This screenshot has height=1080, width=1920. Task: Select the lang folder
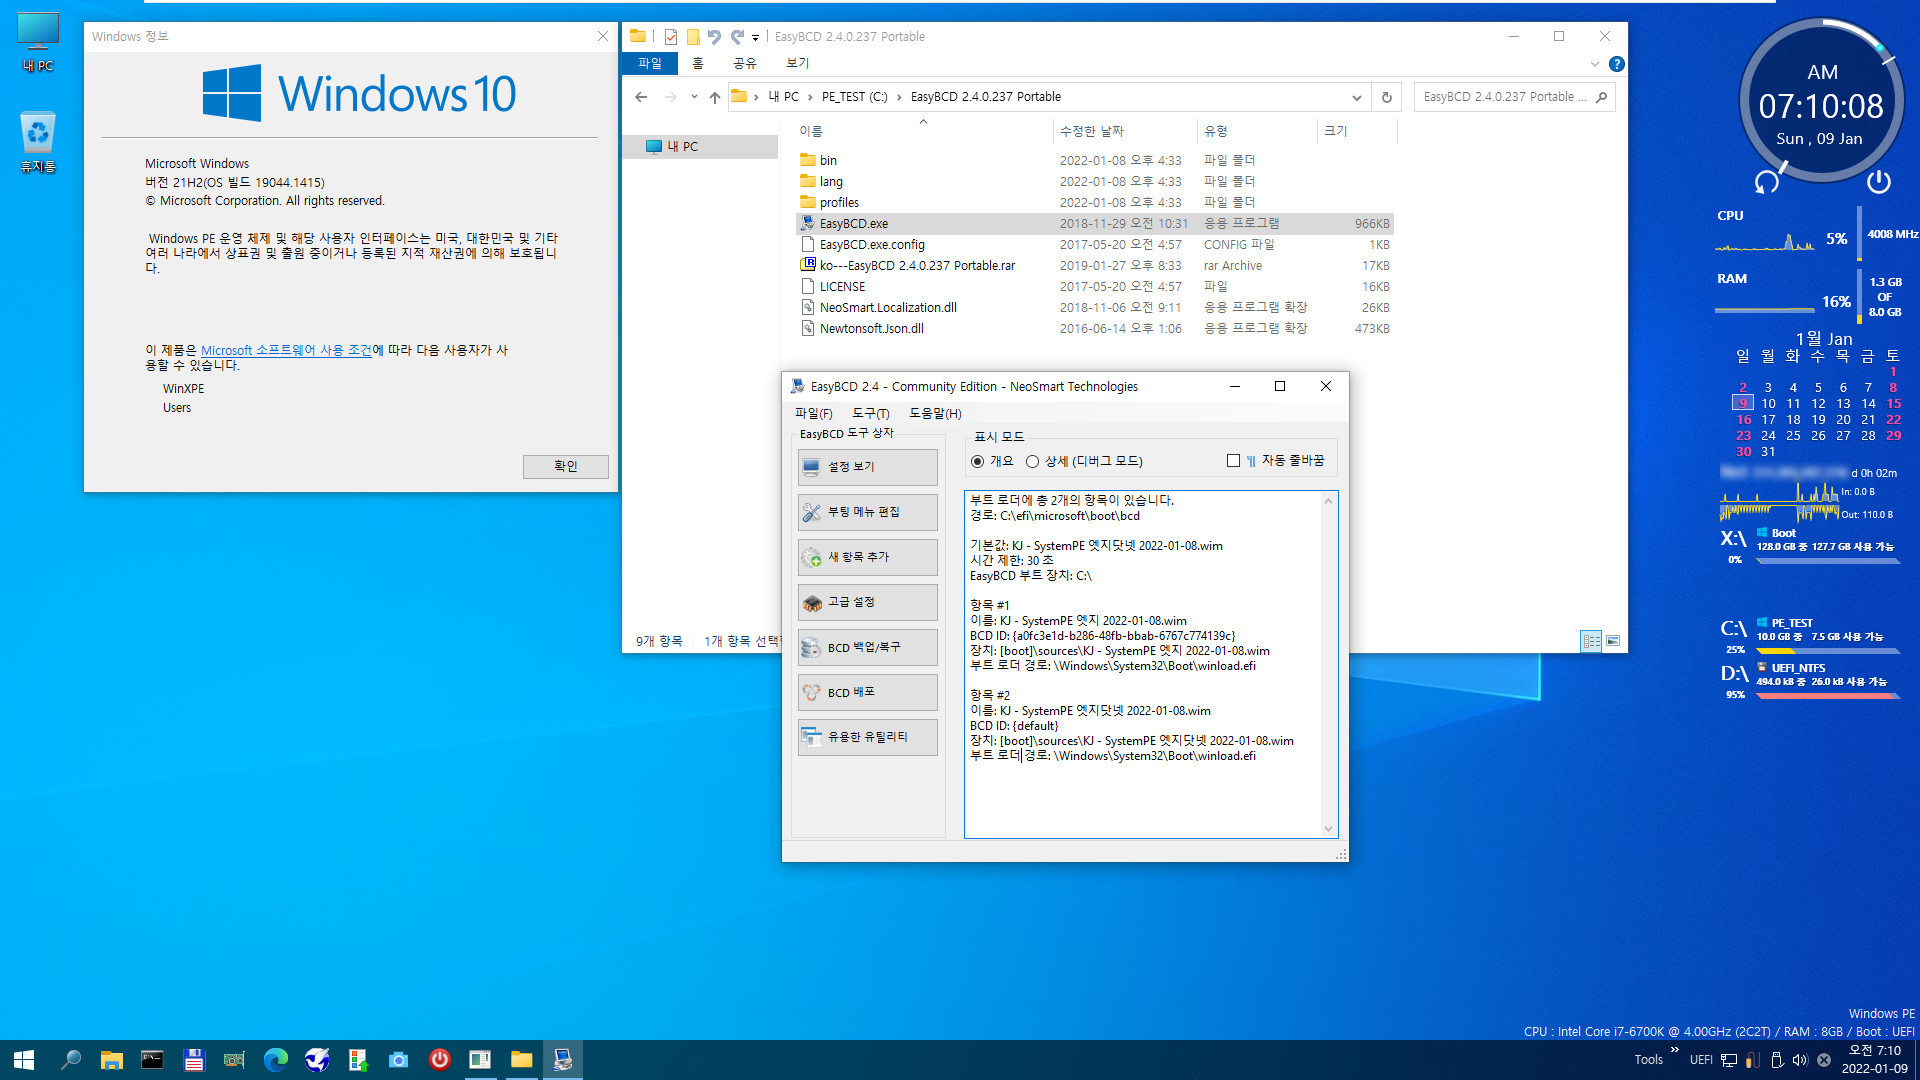pyautogui.click(x=1095, y=181)
